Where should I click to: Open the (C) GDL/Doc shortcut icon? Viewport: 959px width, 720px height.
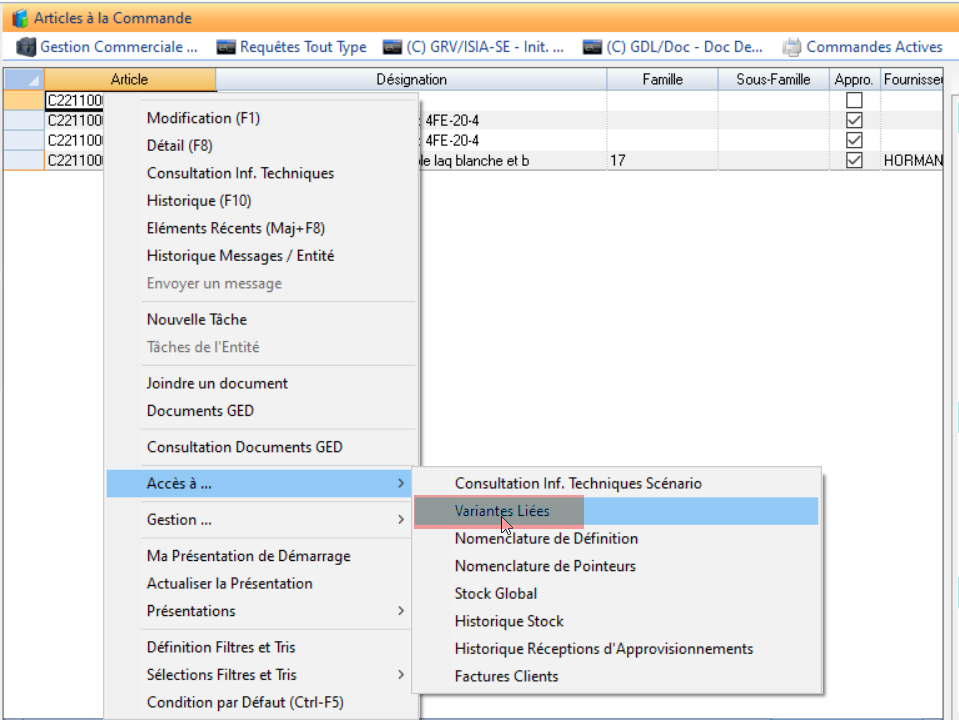593,47
